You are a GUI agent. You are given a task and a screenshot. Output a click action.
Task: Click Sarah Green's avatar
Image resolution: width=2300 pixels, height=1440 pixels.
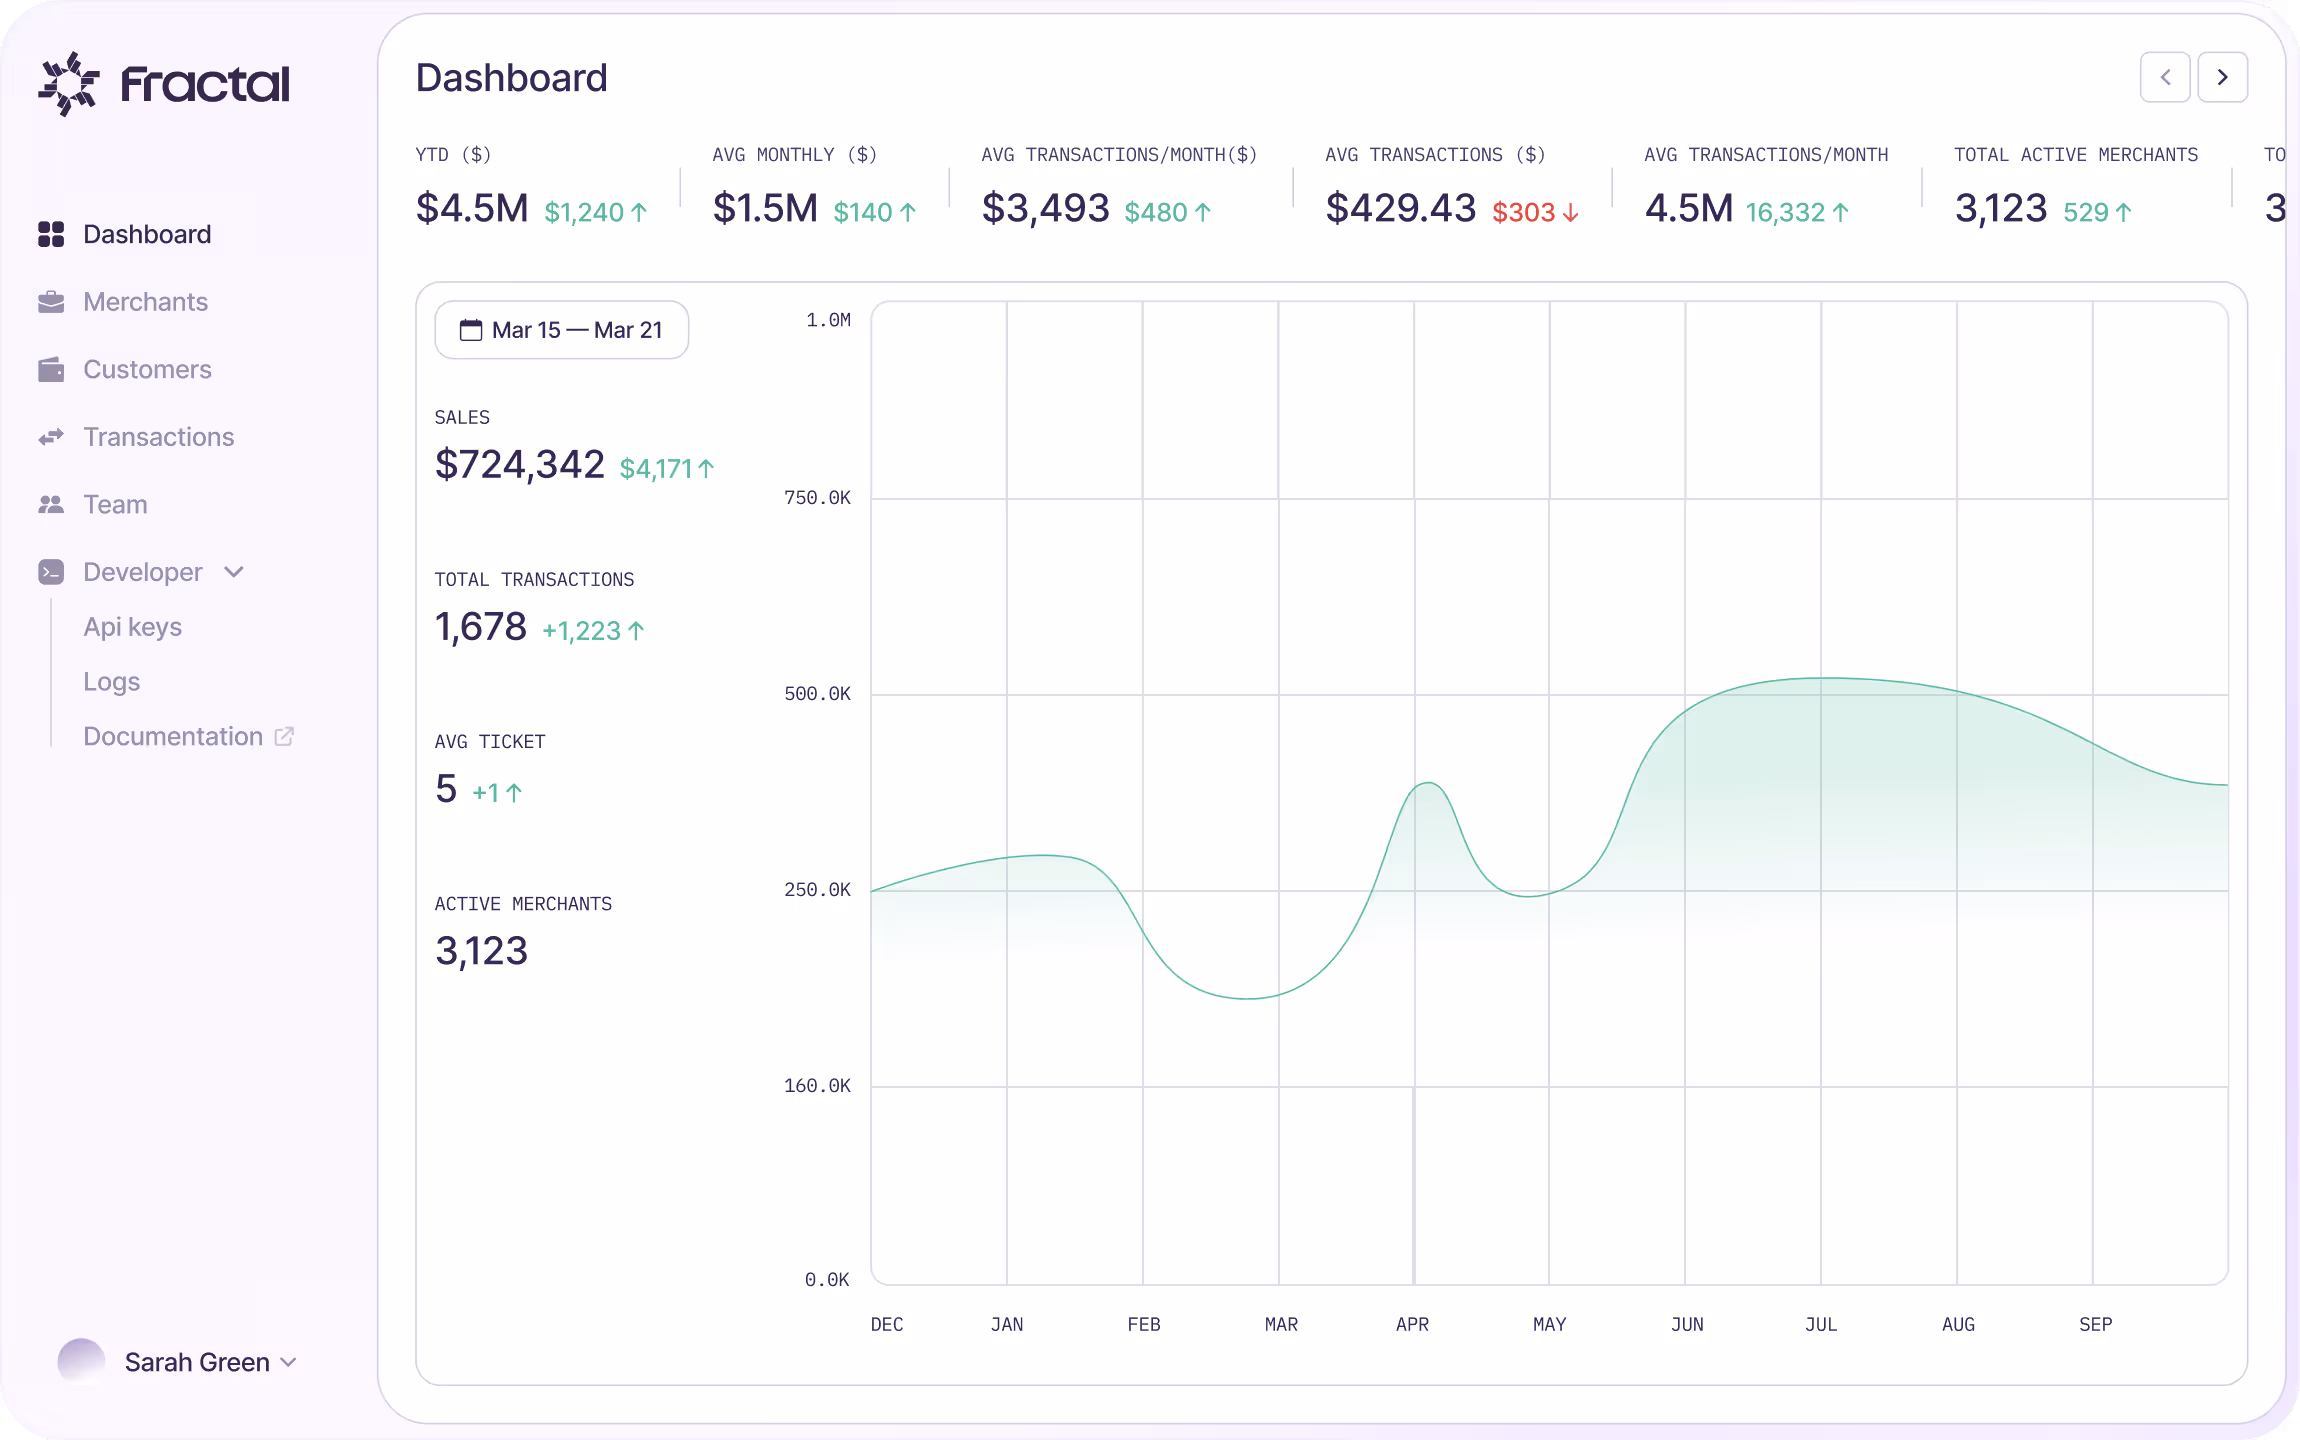tap(81, 1362)
